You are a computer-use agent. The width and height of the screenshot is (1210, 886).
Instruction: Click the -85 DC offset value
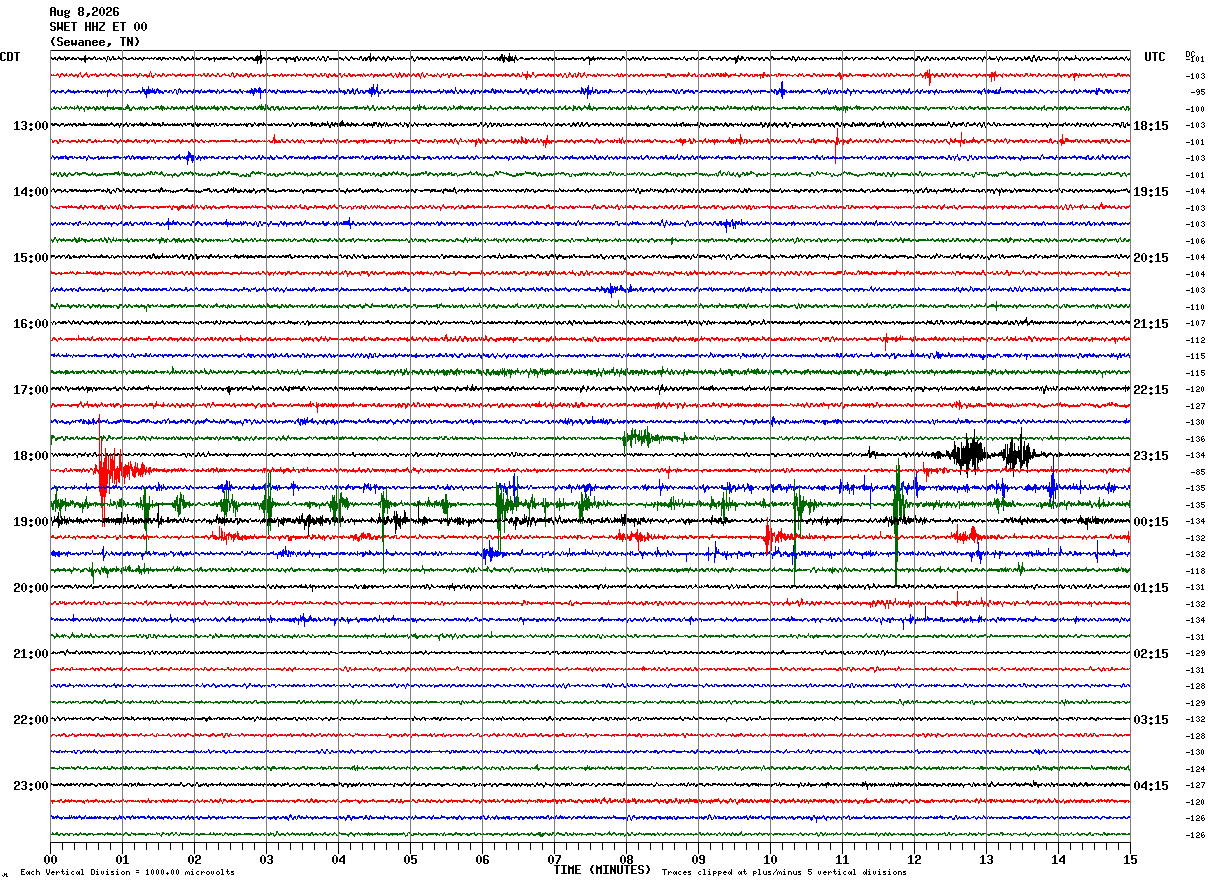(x=1197, y=472)
